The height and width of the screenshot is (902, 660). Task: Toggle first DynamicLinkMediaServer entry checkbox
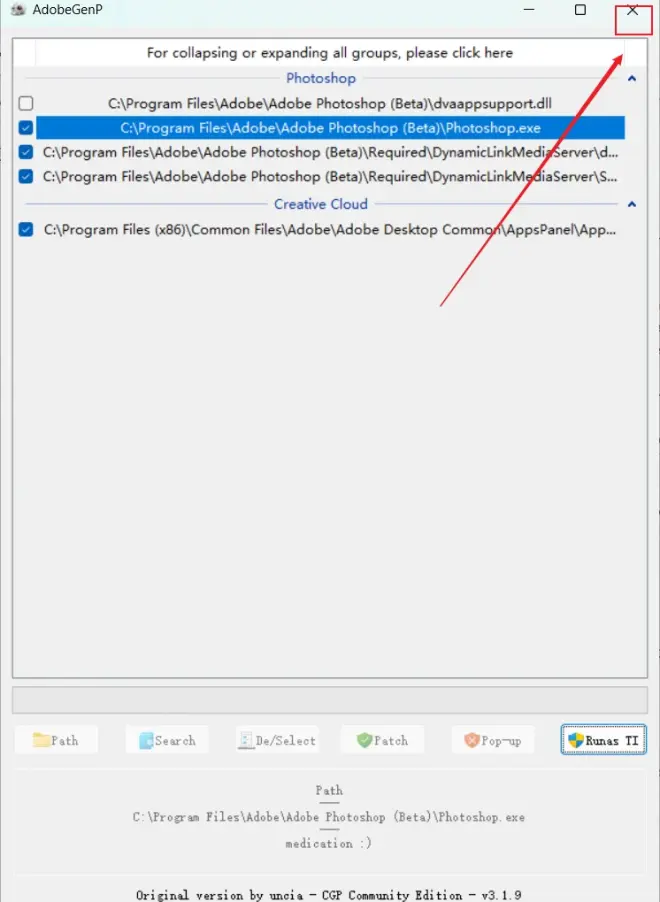(26, 152)
